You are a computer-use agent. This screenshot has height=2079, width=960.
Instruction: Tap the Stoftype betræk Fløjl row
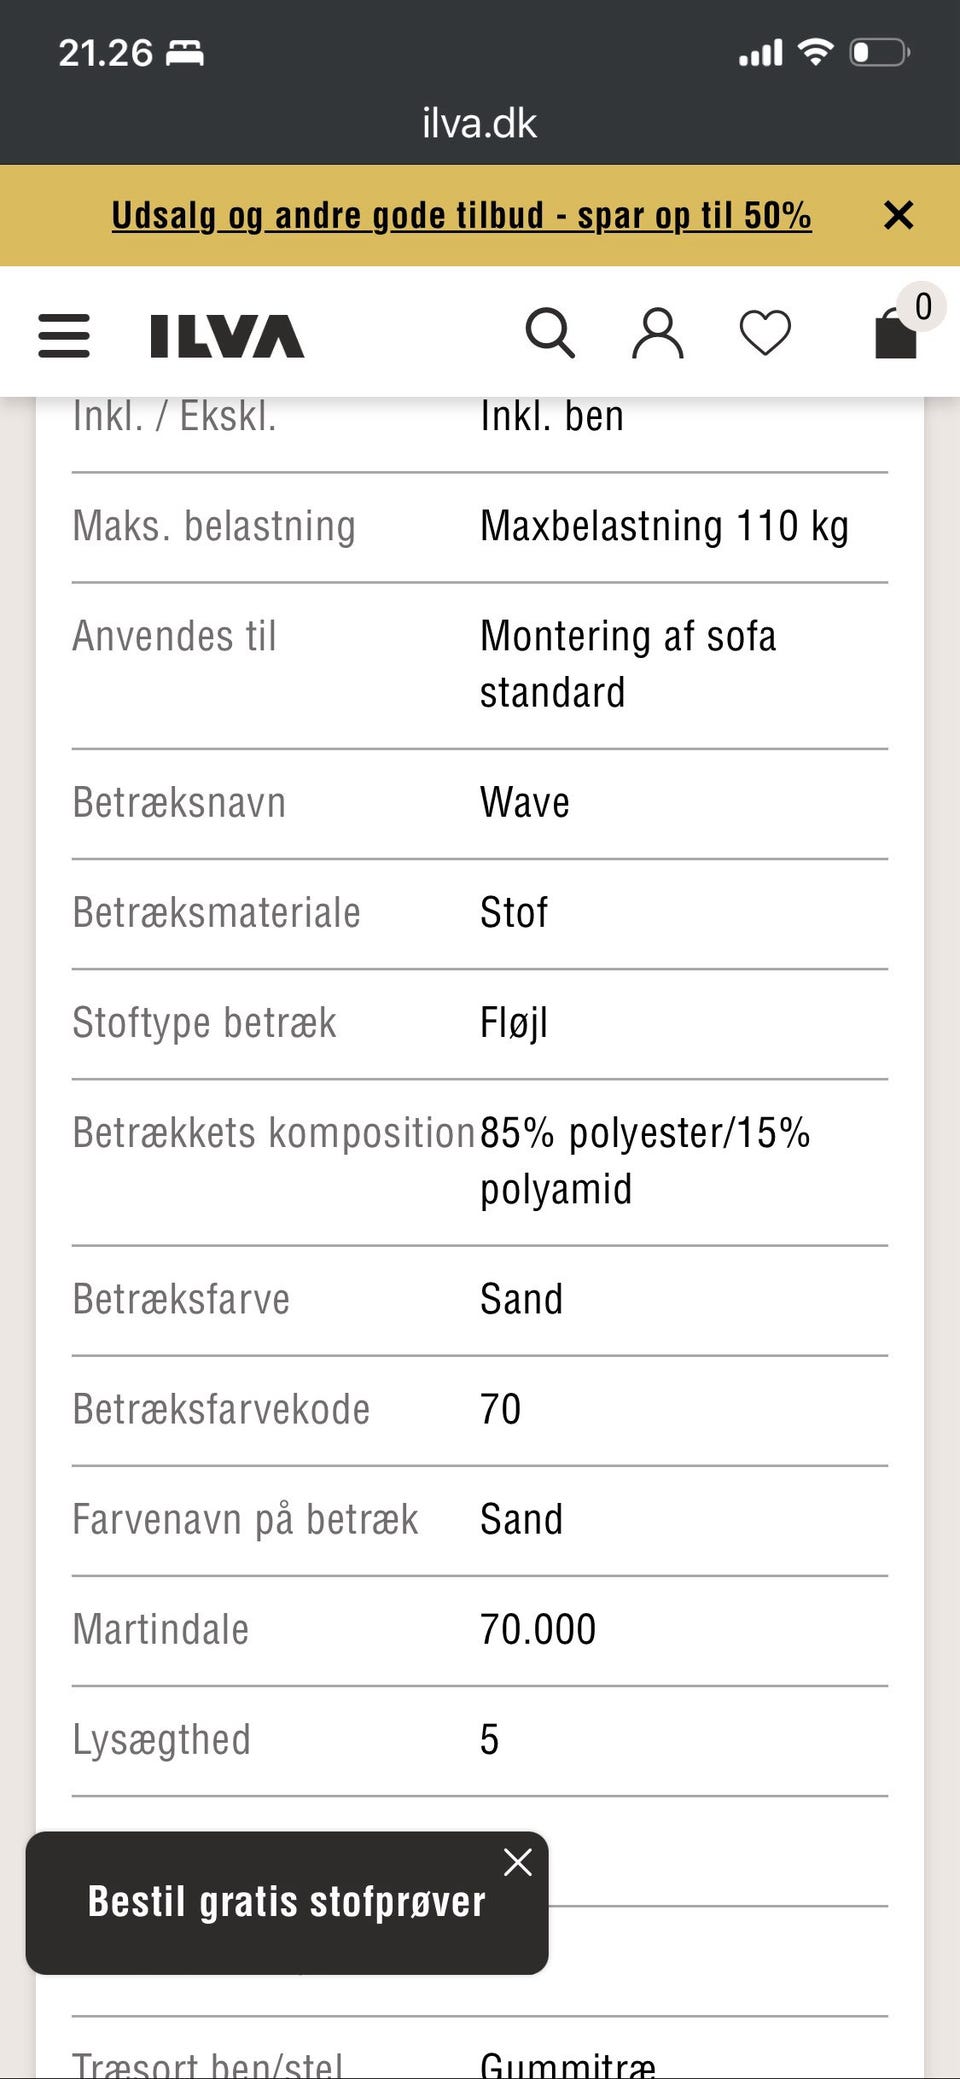(x=480, y=1023)
